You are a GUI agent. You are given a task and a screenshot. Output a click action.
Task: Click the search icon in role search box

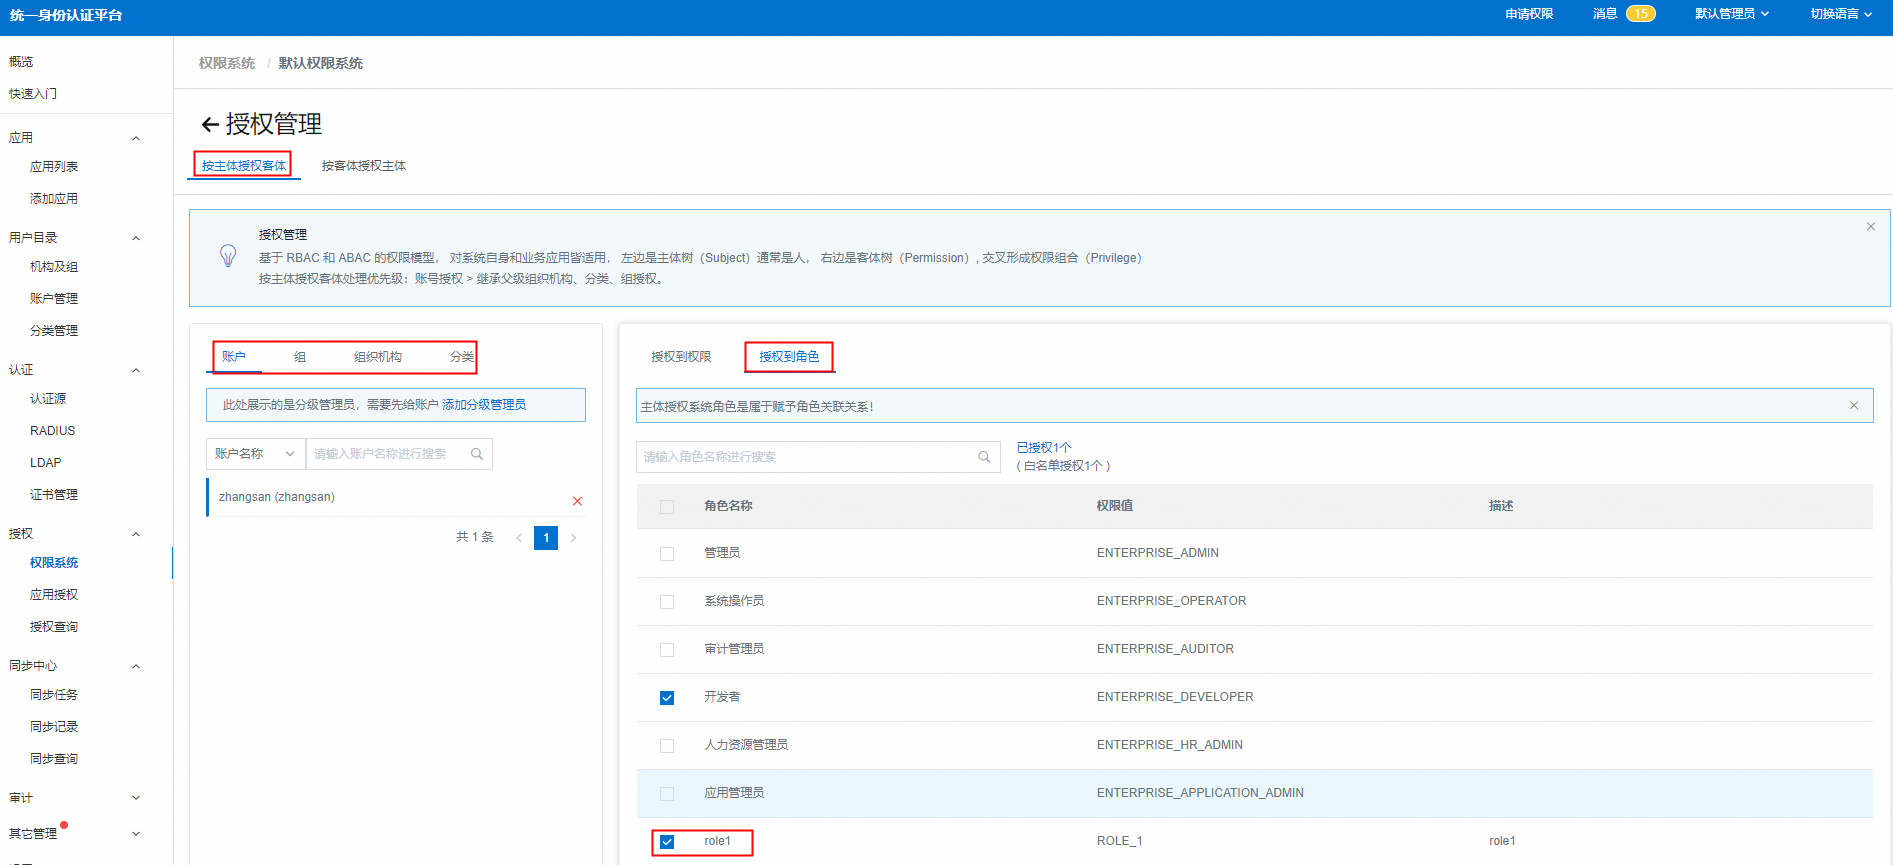[984, 457]
